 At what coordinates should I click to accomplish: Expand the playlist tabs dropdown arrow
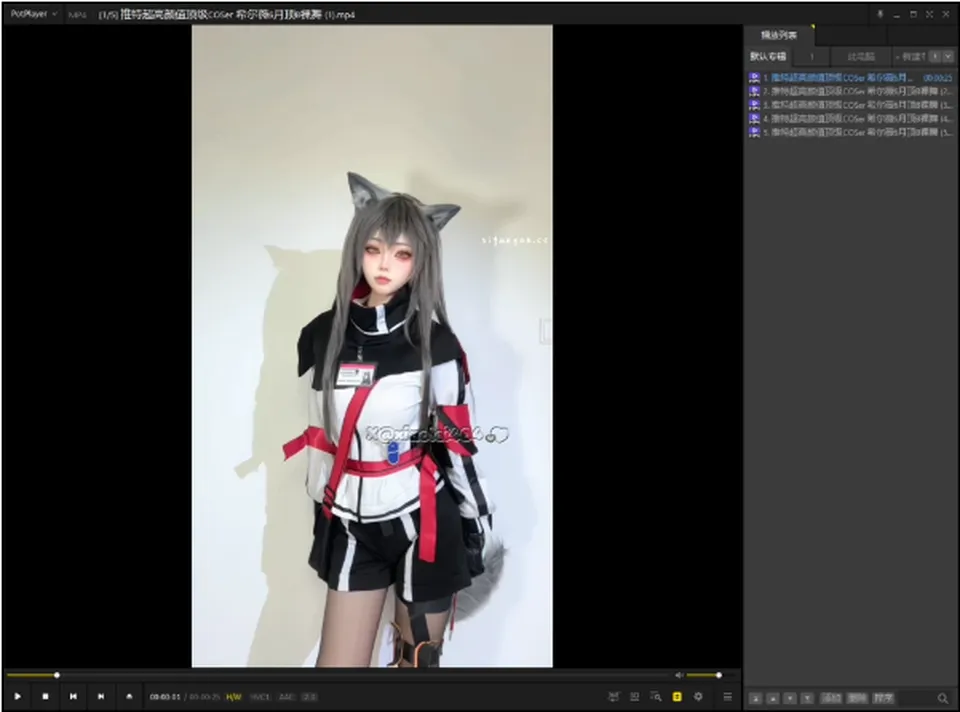point(948,56)
